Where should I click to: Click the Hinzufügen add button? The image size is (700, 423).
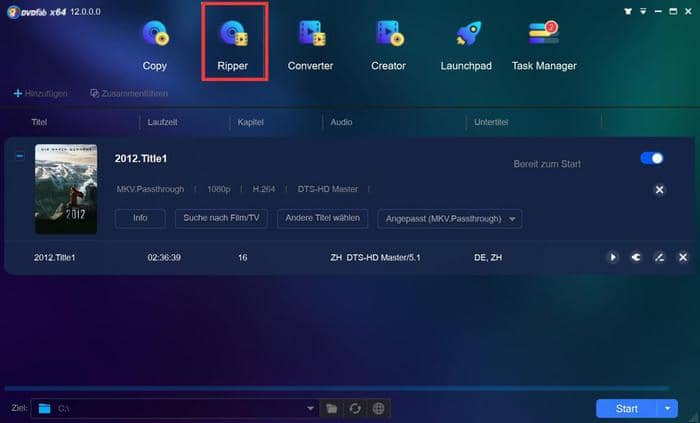41,93
